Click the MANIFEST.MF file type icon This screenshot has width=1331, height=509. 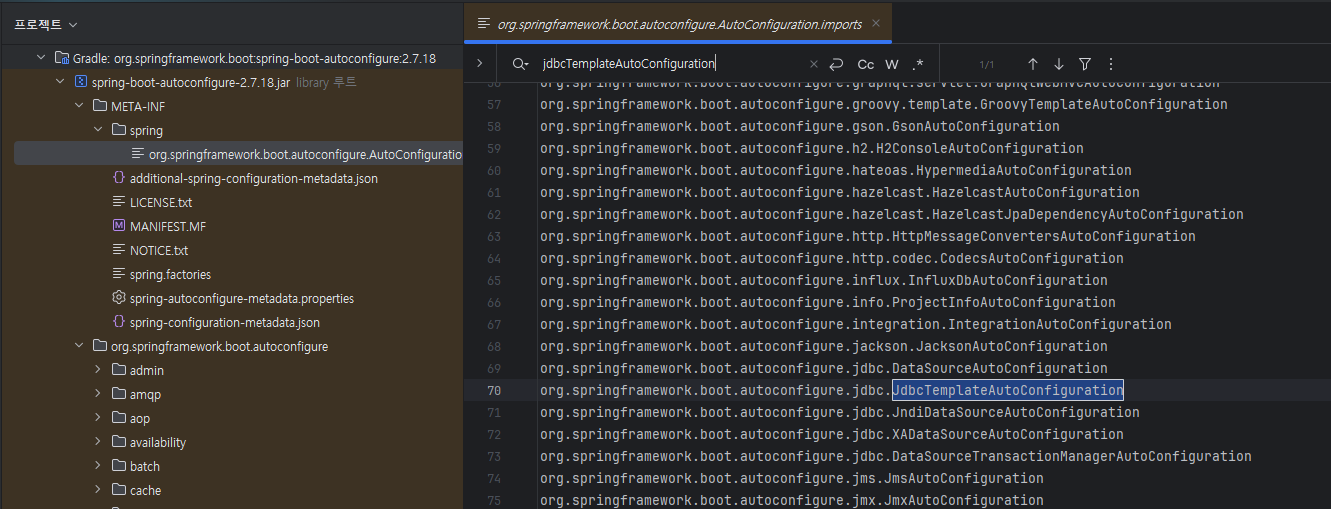[118, 226]
